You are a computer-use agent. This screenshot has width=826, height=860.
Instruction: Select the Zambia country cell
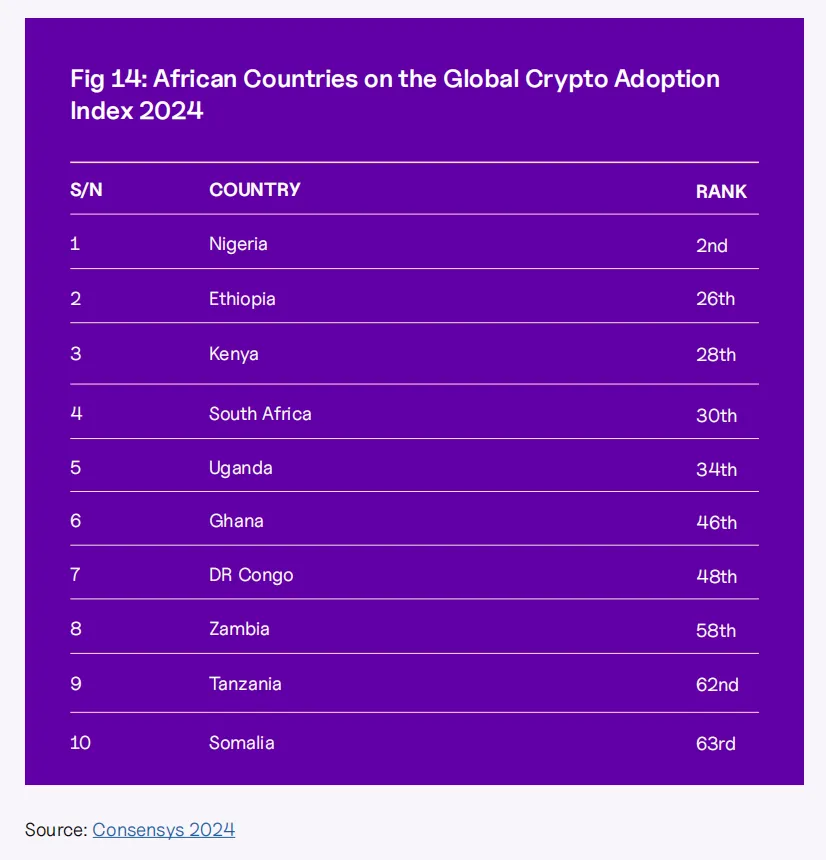239,629
